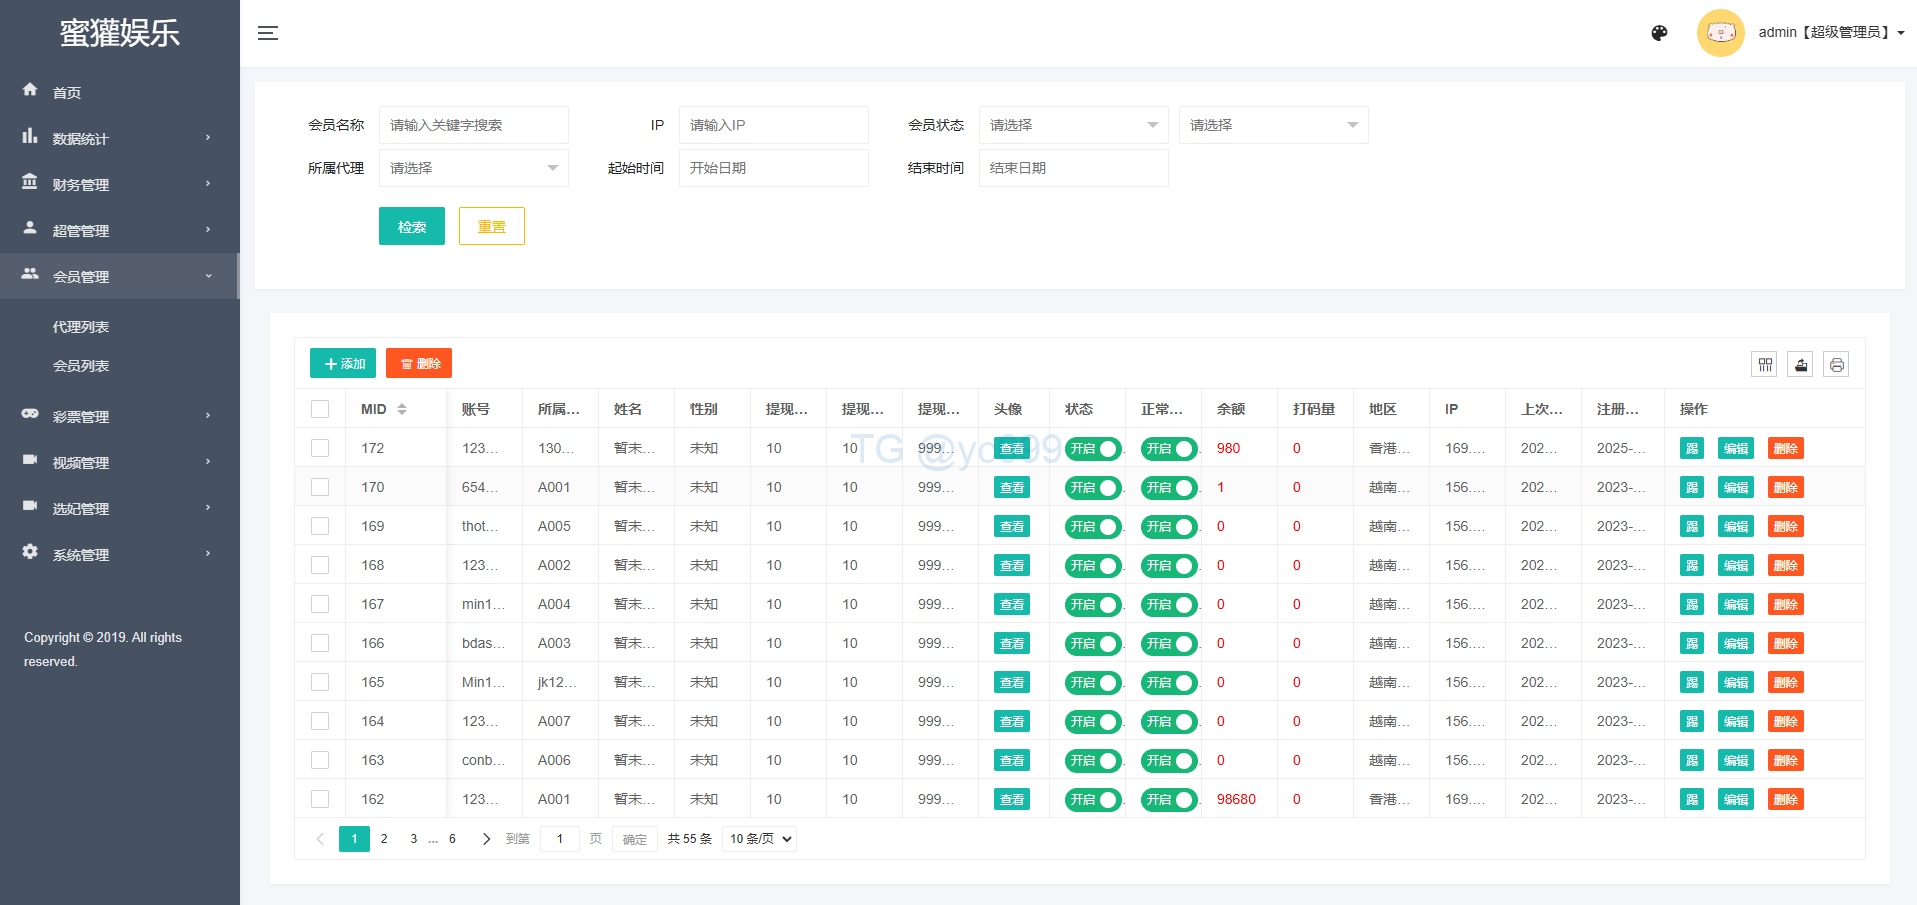Viewport: 1917px width, 905px height.
Task: Open the 会员状态 dropdown
Action: [x=1073, y=125]
